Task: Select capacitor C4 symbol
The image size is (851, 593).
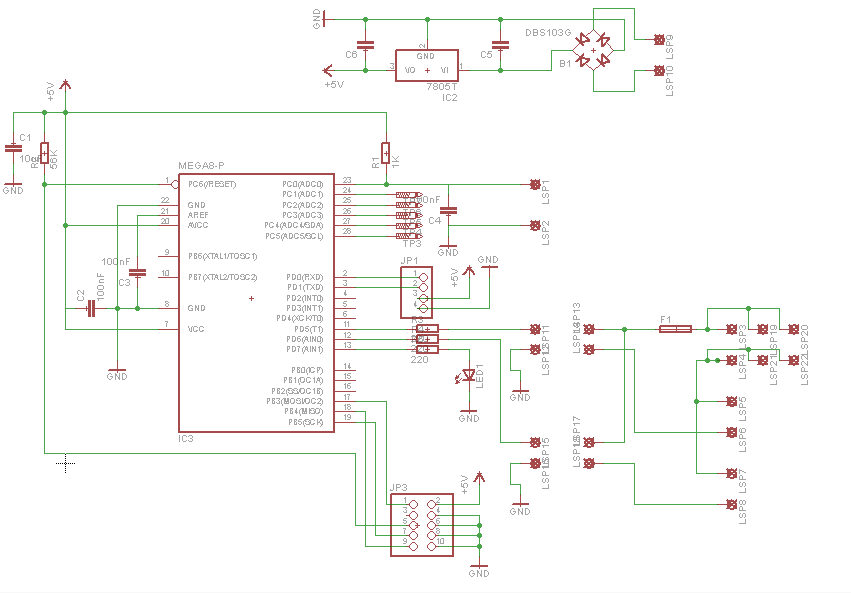Action: point(448,210)
